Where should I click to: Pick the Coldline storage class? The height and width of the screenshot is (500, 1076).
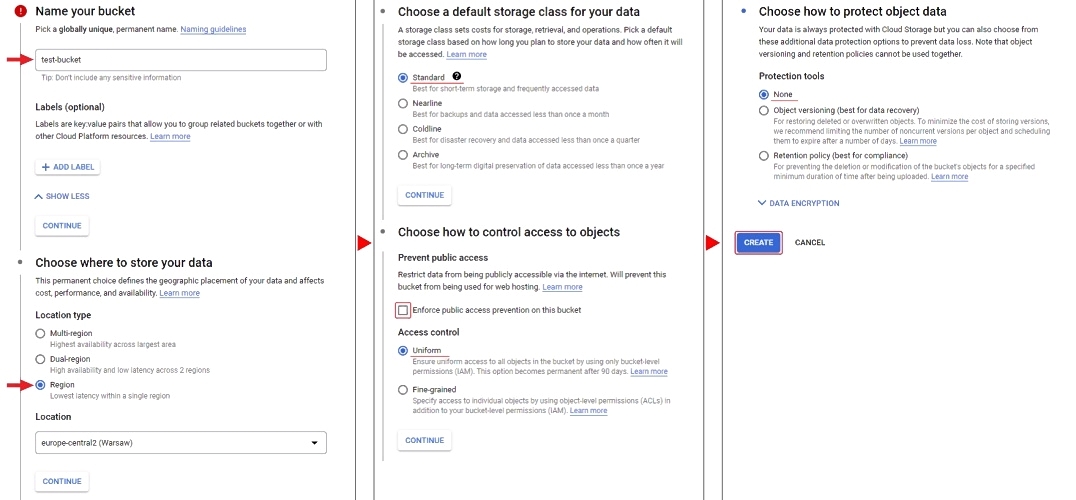pos(403,129)
